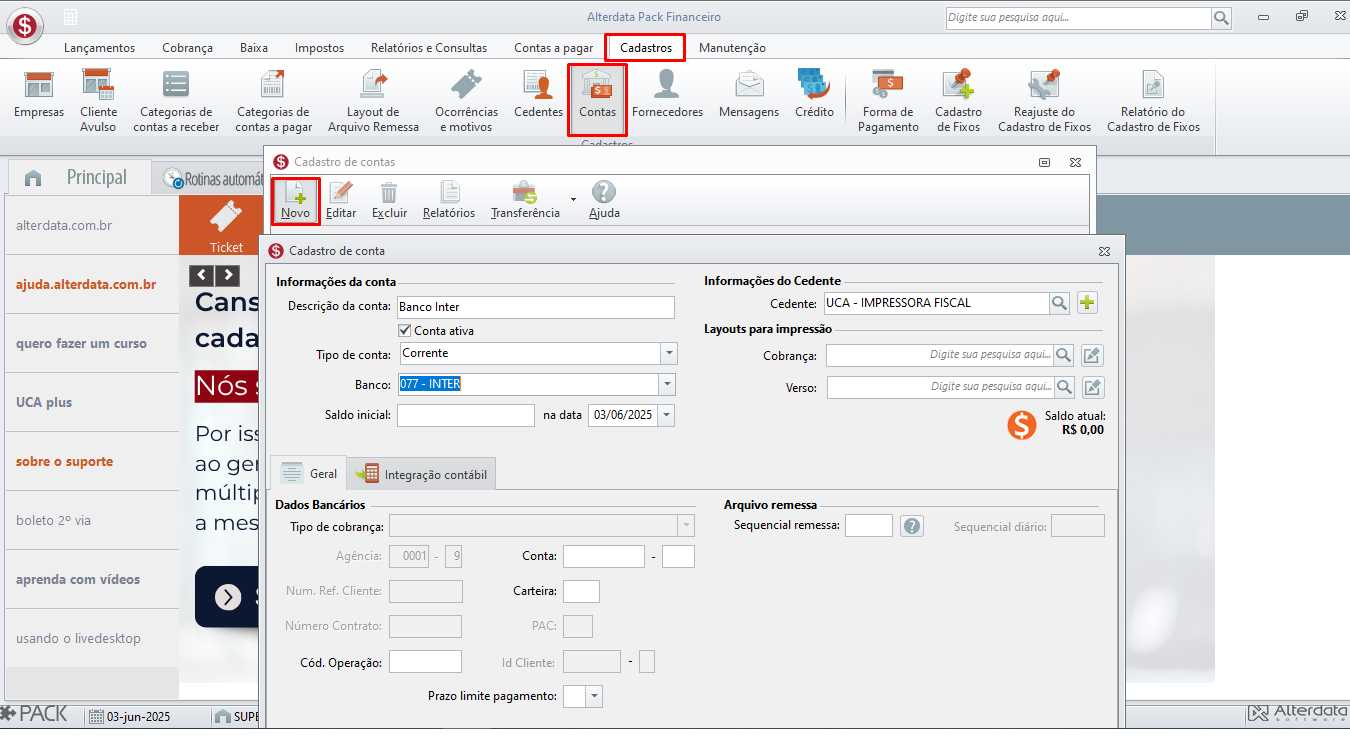The height and width of the screenshot is (751, 1350).
Task: Expand the Transferência dropdown arrow
Action: click(x=573, y=200)
